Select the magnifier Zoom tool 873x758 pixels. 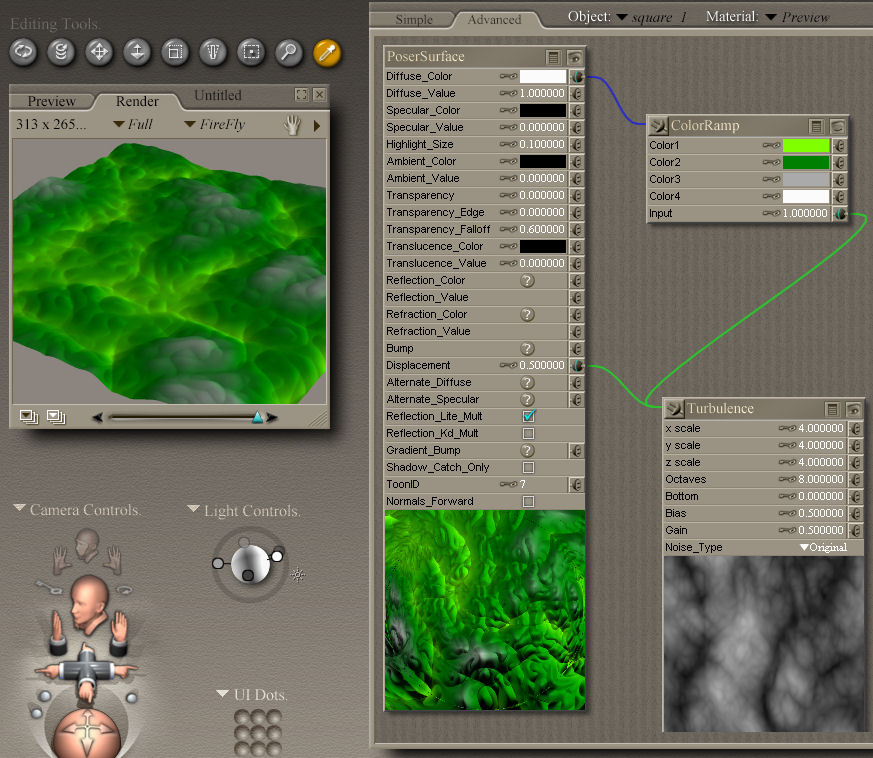click(289, 52)
